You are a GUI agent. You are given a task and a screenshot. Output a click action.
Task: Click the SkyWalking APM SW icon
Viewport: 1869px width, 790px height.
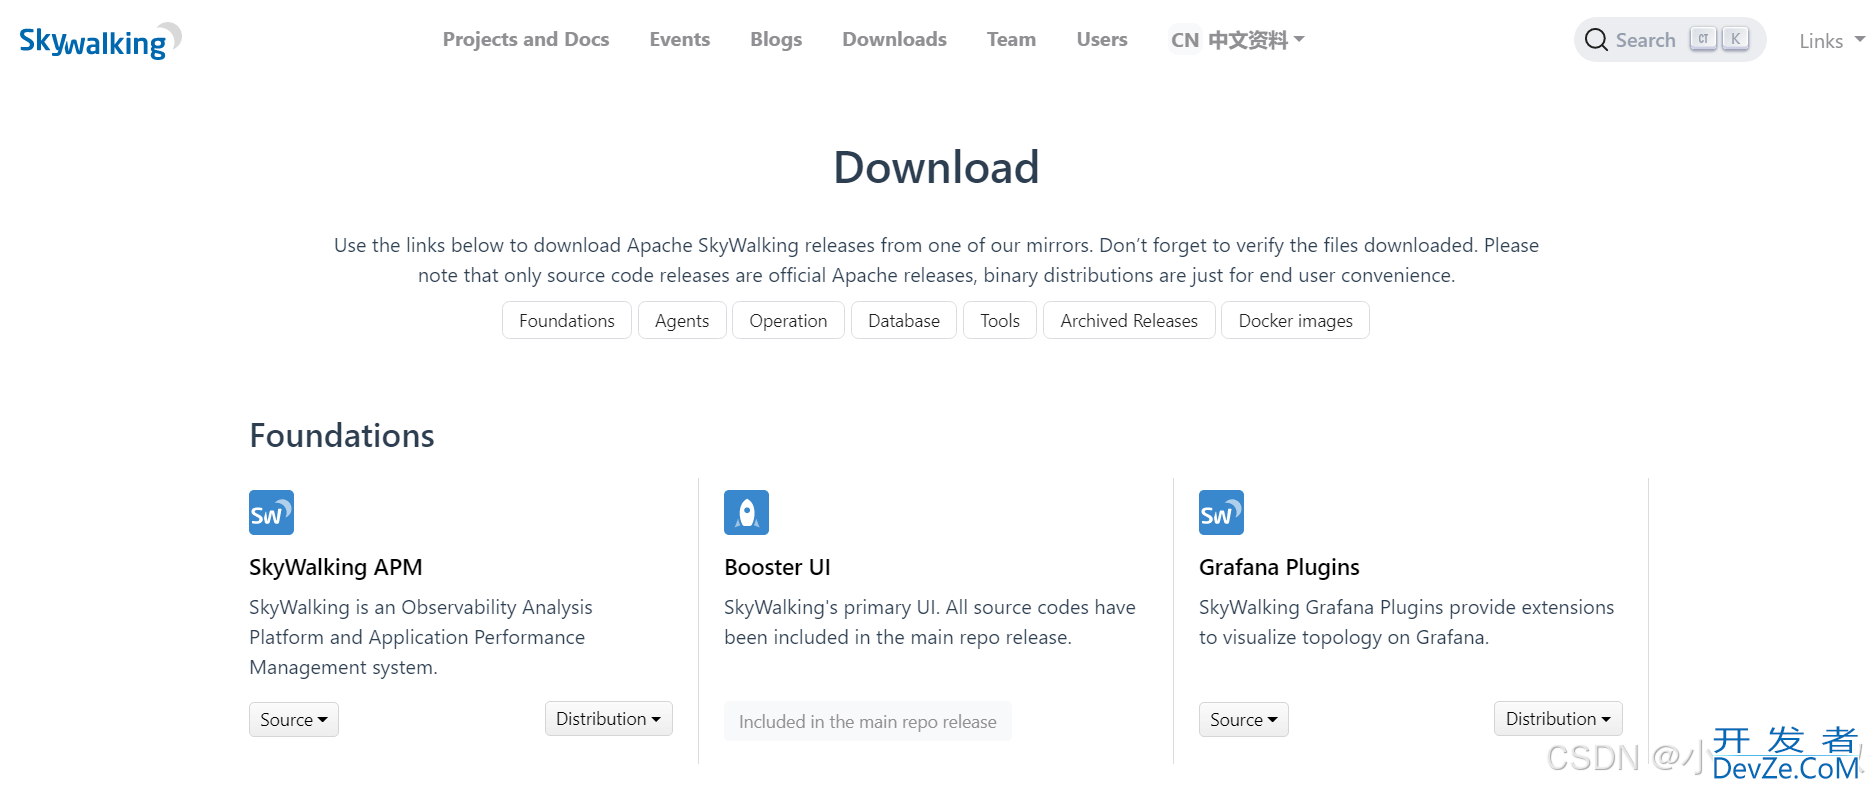271,512
